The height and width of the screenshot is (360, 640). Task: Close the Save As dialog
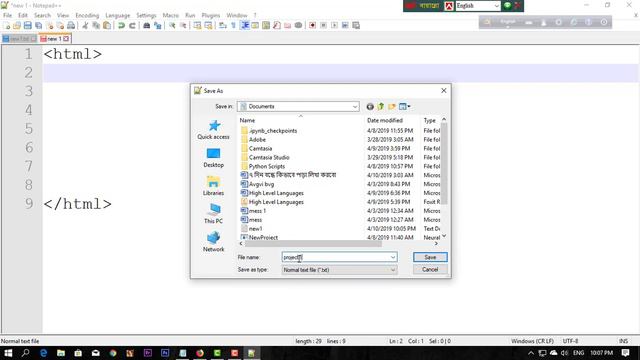coord(444,91)
